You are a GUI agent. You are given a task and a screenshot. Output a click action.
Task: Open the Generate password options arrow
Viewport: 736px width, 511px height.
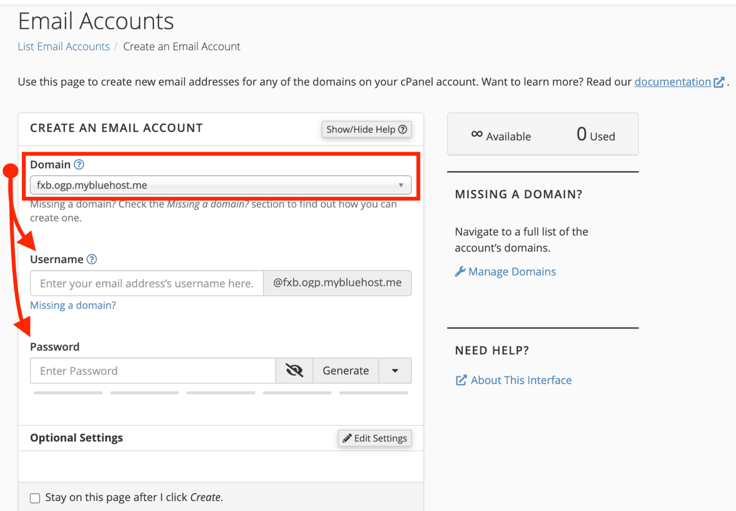(395, 371)
